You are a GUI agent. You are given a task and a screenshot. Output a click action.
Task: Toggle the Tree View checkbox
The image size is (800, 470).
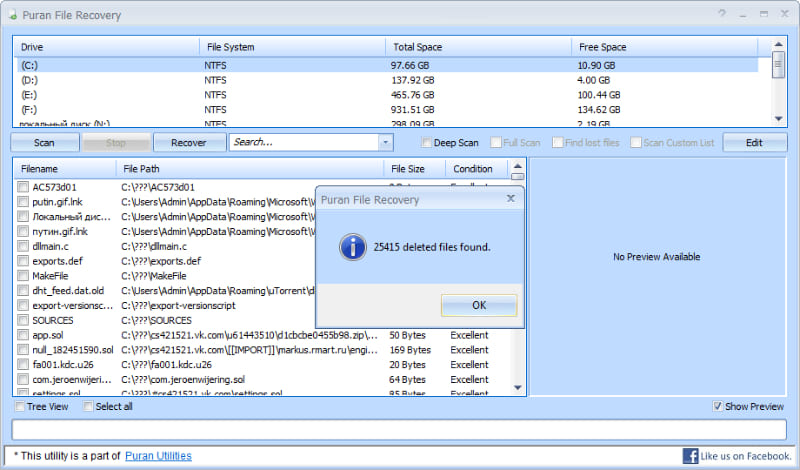[20, 407]
